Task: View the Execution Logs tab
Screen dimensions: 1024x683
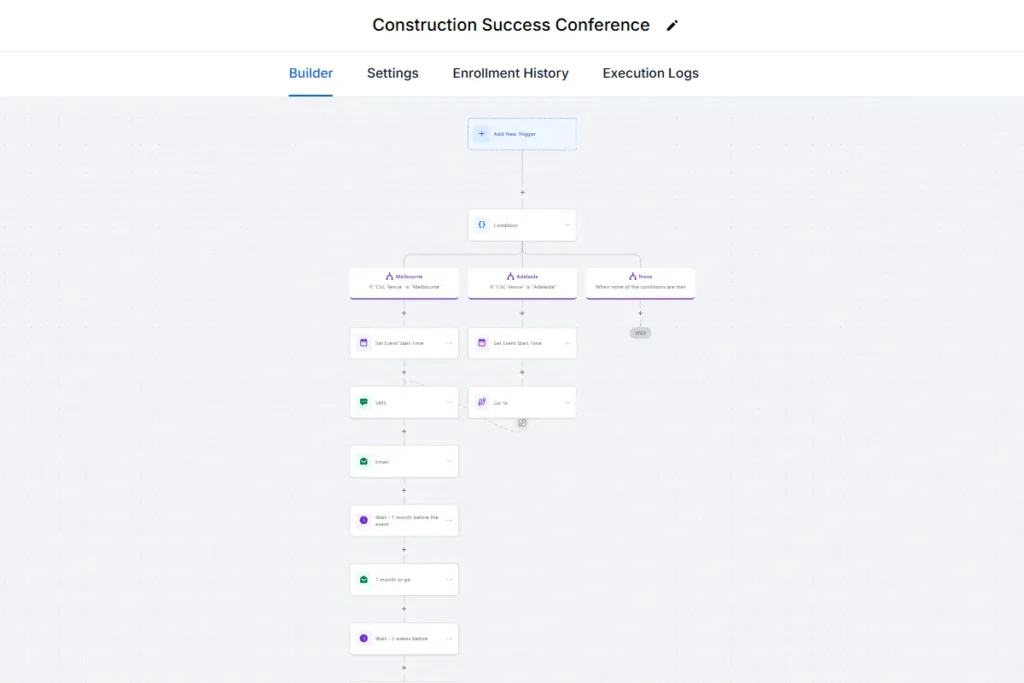Action: tap(650, 73)
